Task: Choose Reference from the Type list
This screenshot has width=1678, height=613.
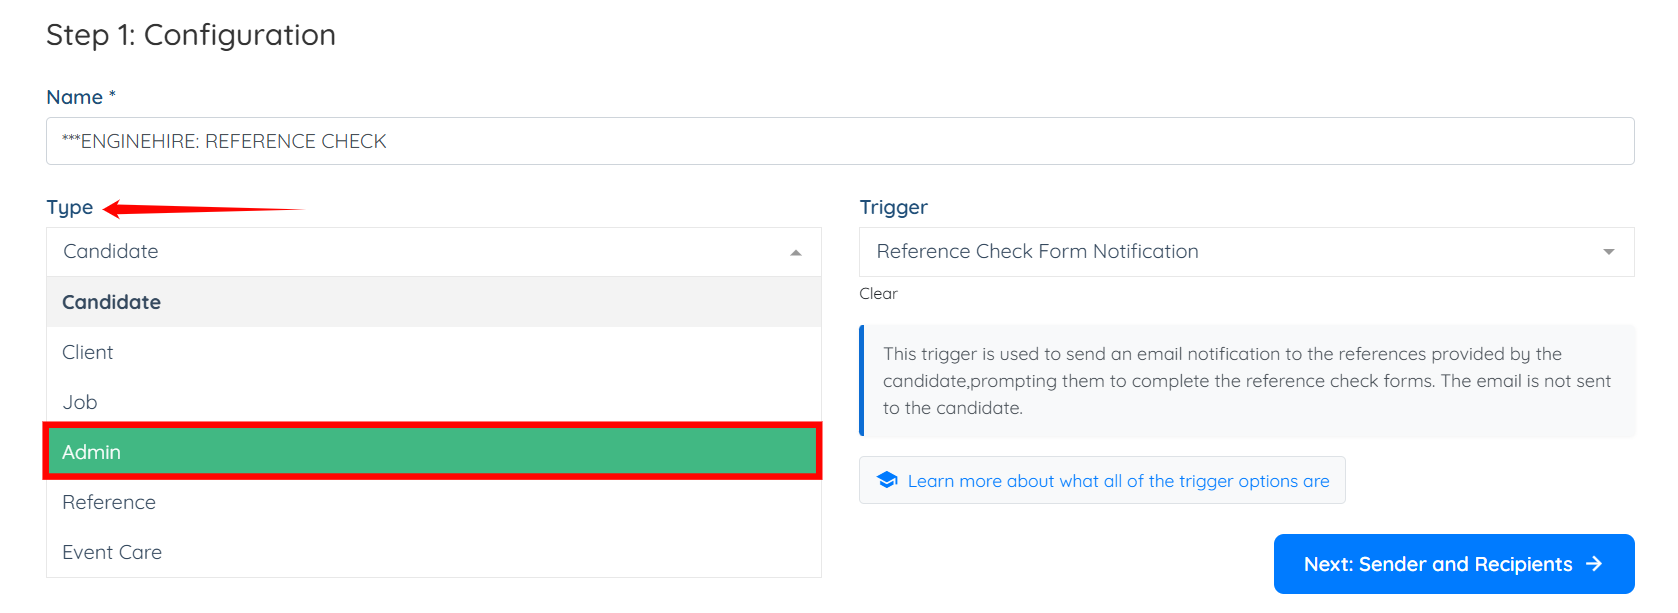Action: (x=109, y=502)
